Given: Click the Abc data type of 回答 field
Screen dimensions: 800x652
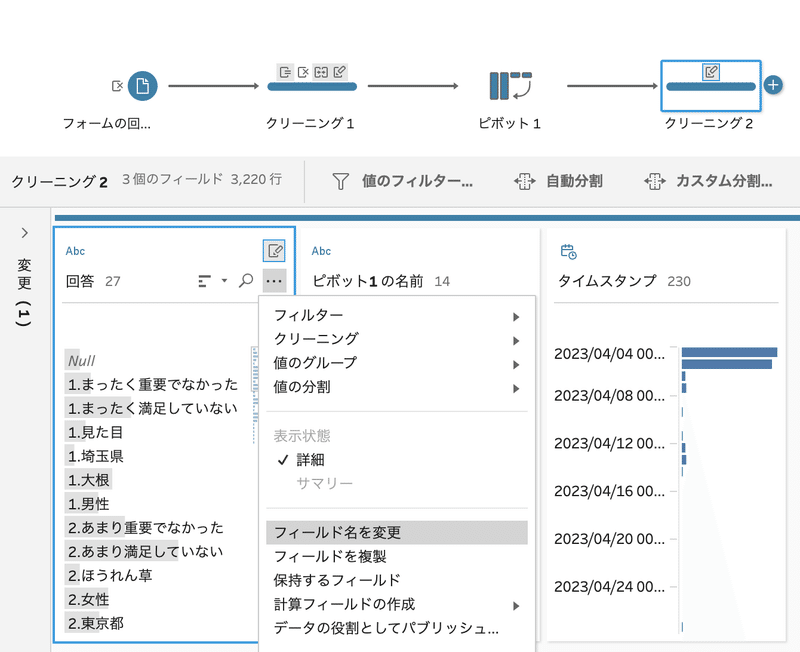Looking at the screenshot, I should click(75, 251).
